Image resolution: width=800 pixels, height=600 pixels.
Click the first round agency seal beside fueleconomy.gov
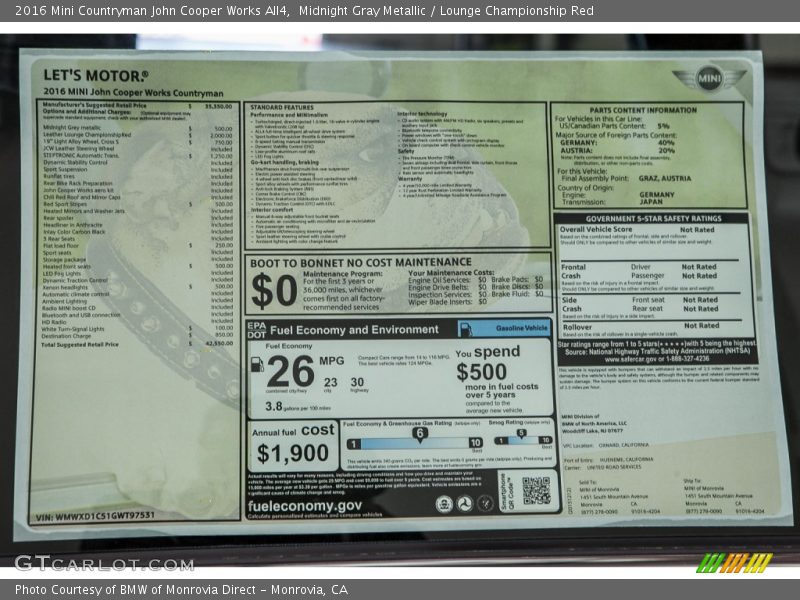444,504
